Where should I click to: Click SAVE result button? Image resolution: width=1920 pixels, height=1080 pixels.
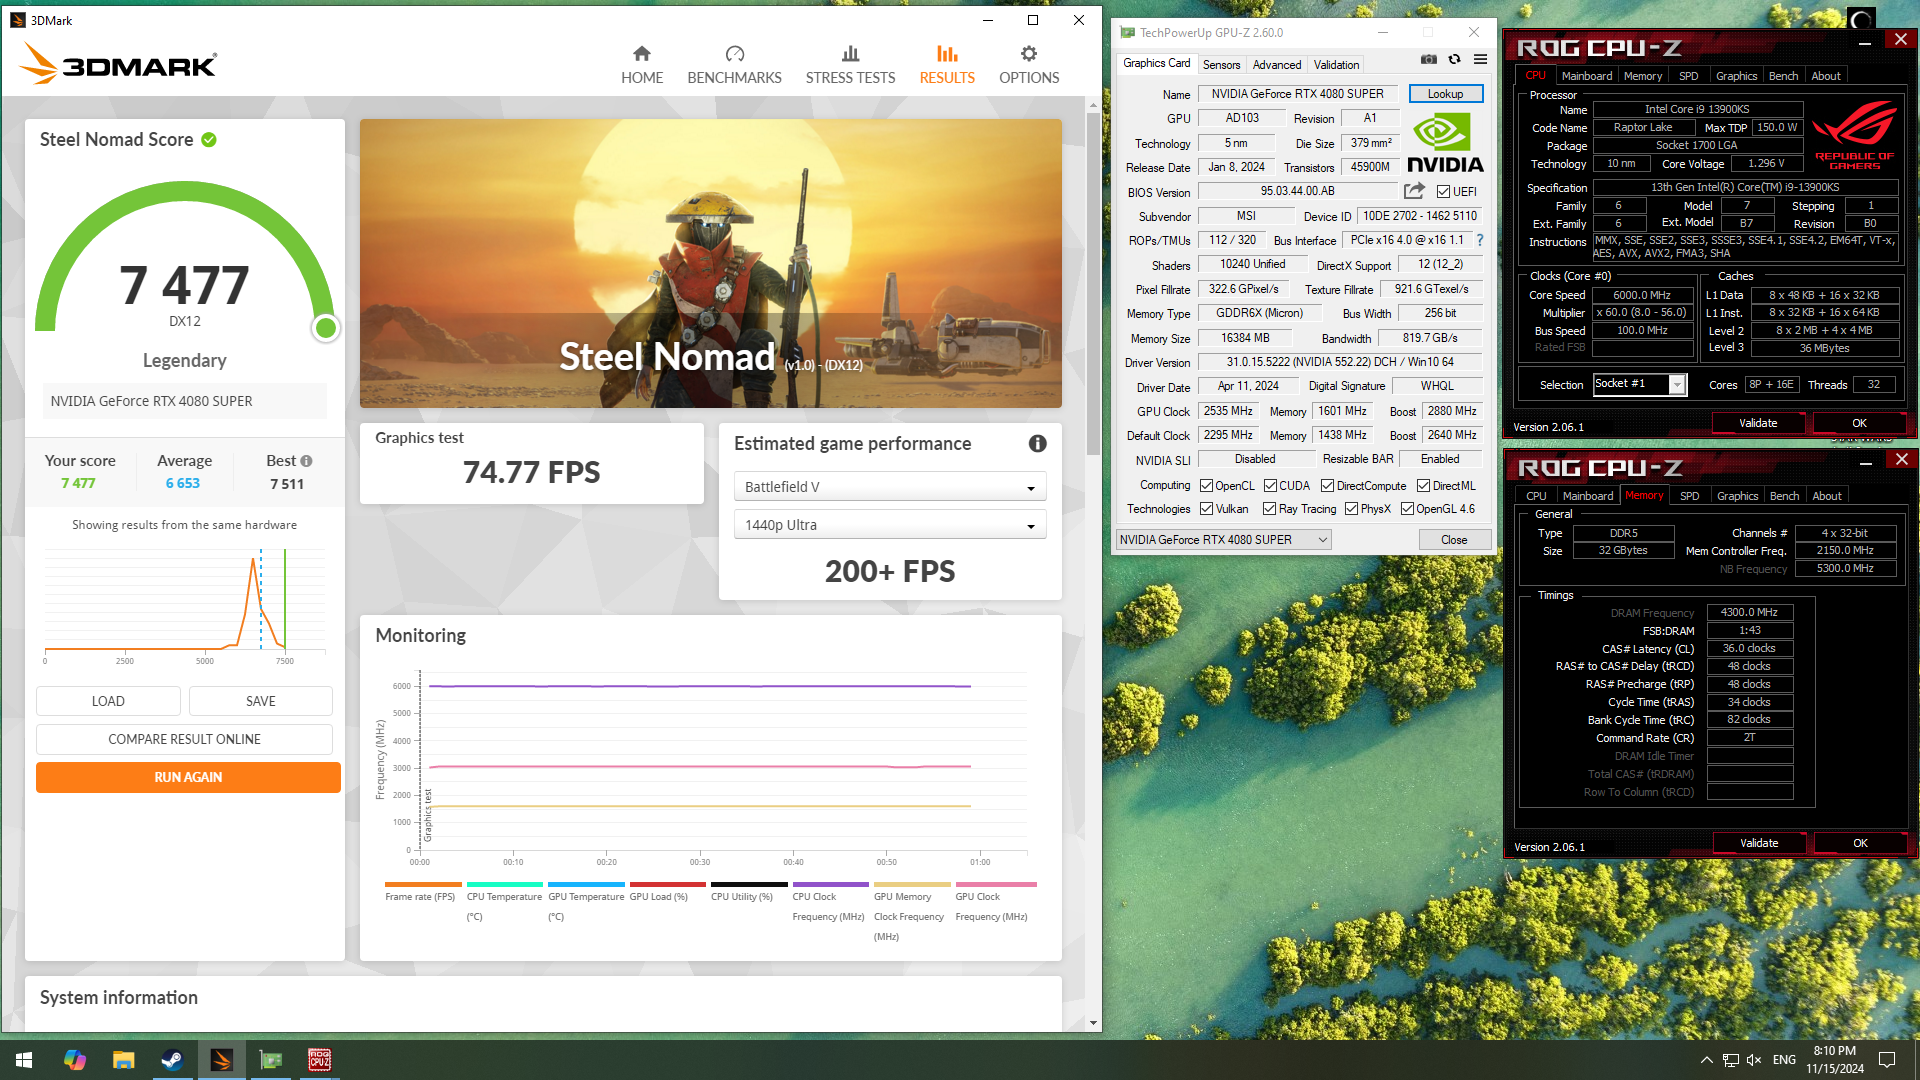[261, 701]
